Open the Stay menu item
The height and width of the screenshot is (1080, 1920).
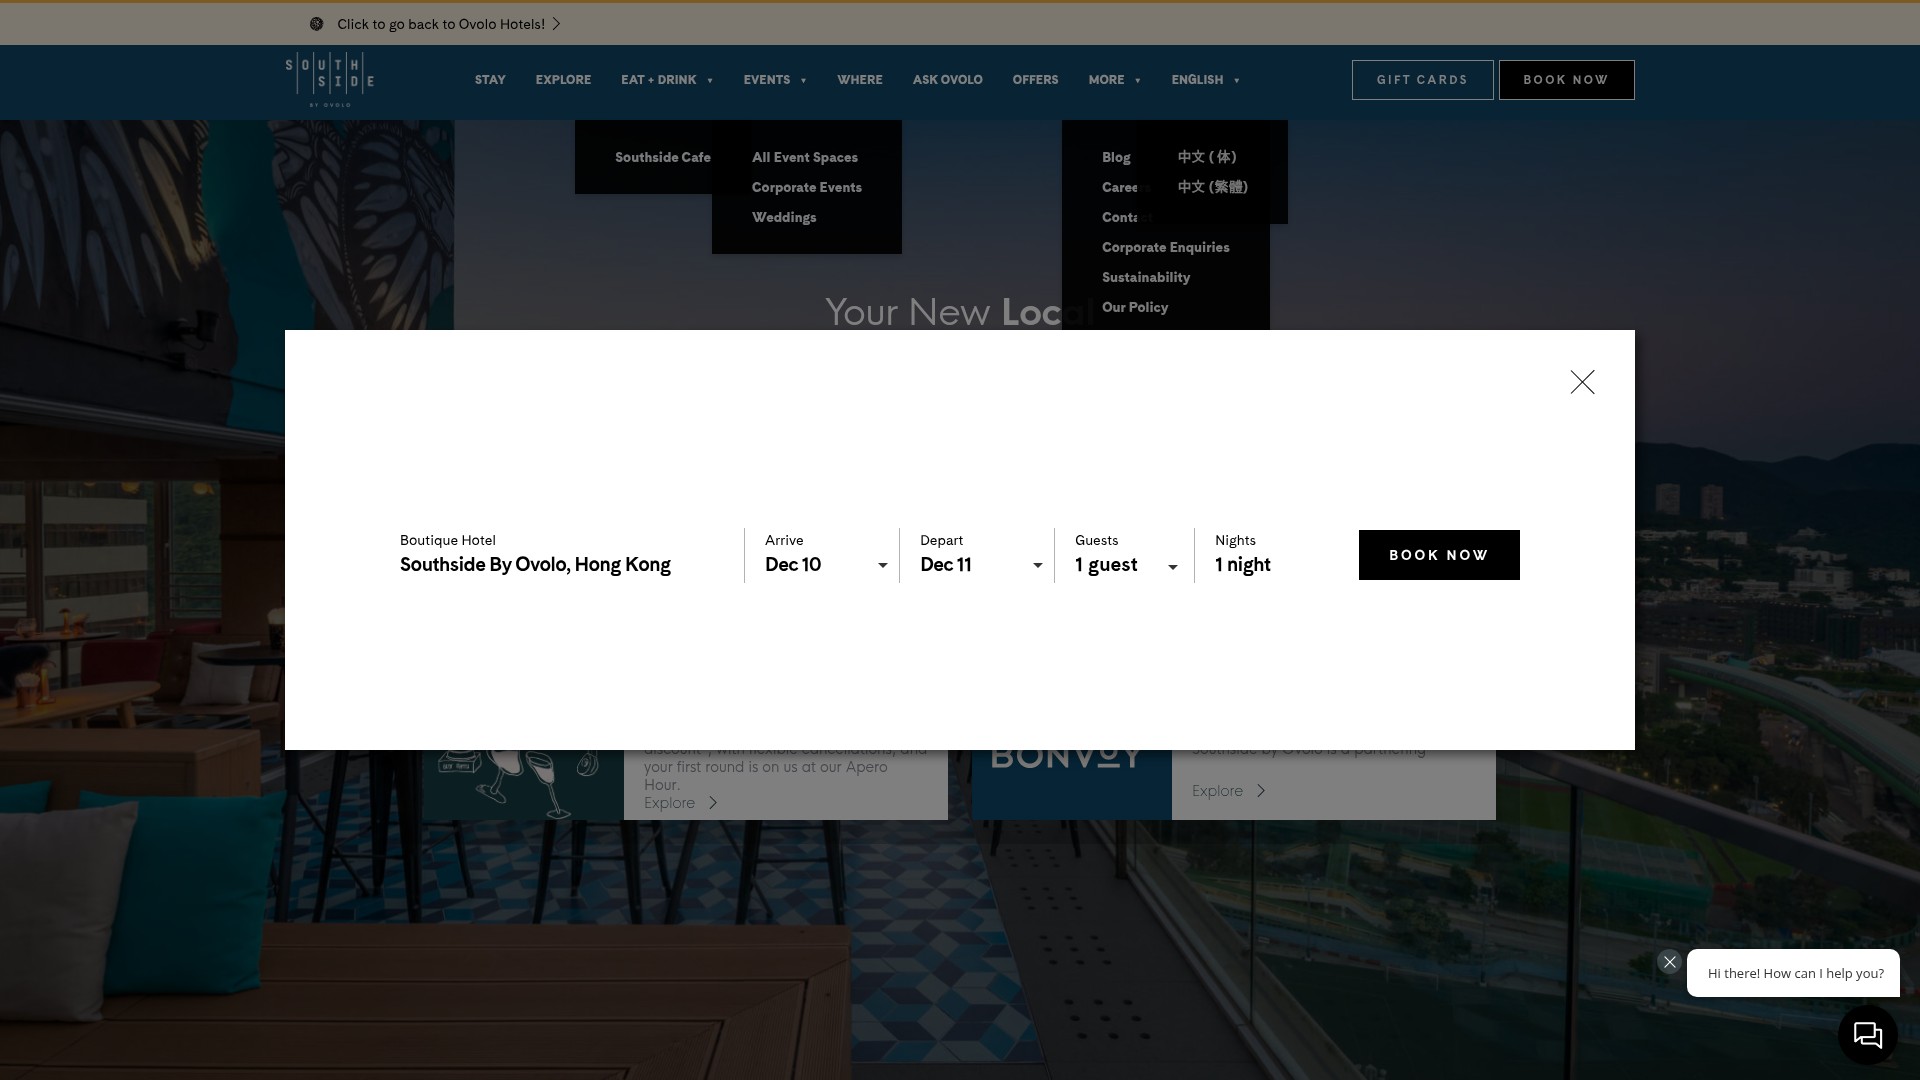click(490, 80)
